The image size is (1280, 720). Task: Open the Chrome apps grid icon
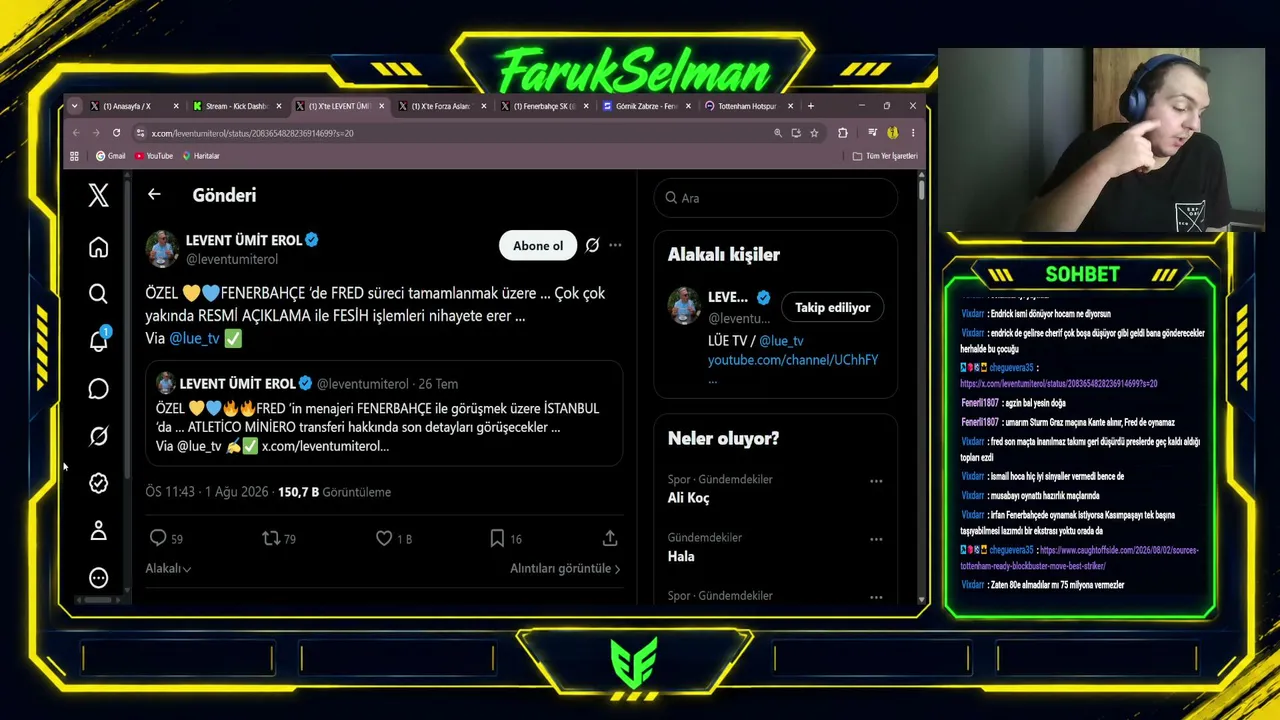tap(74, 156)
